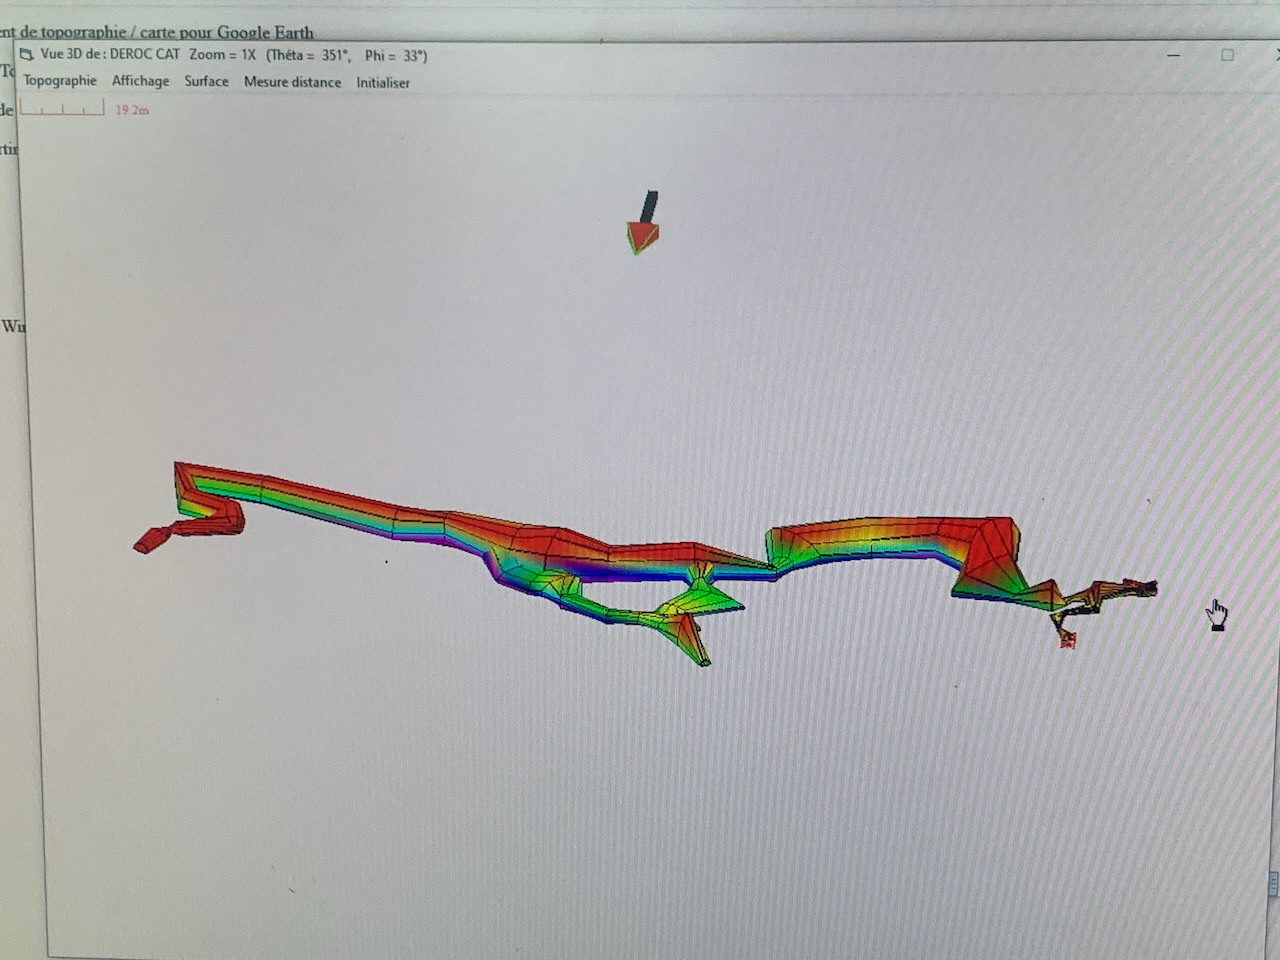Click the Vue 3D window icon in the title bar

(27, 55)
